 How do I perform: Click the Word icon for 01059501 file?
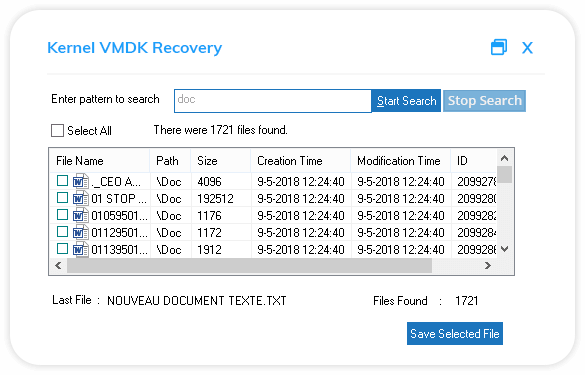(x=81, y=216)
